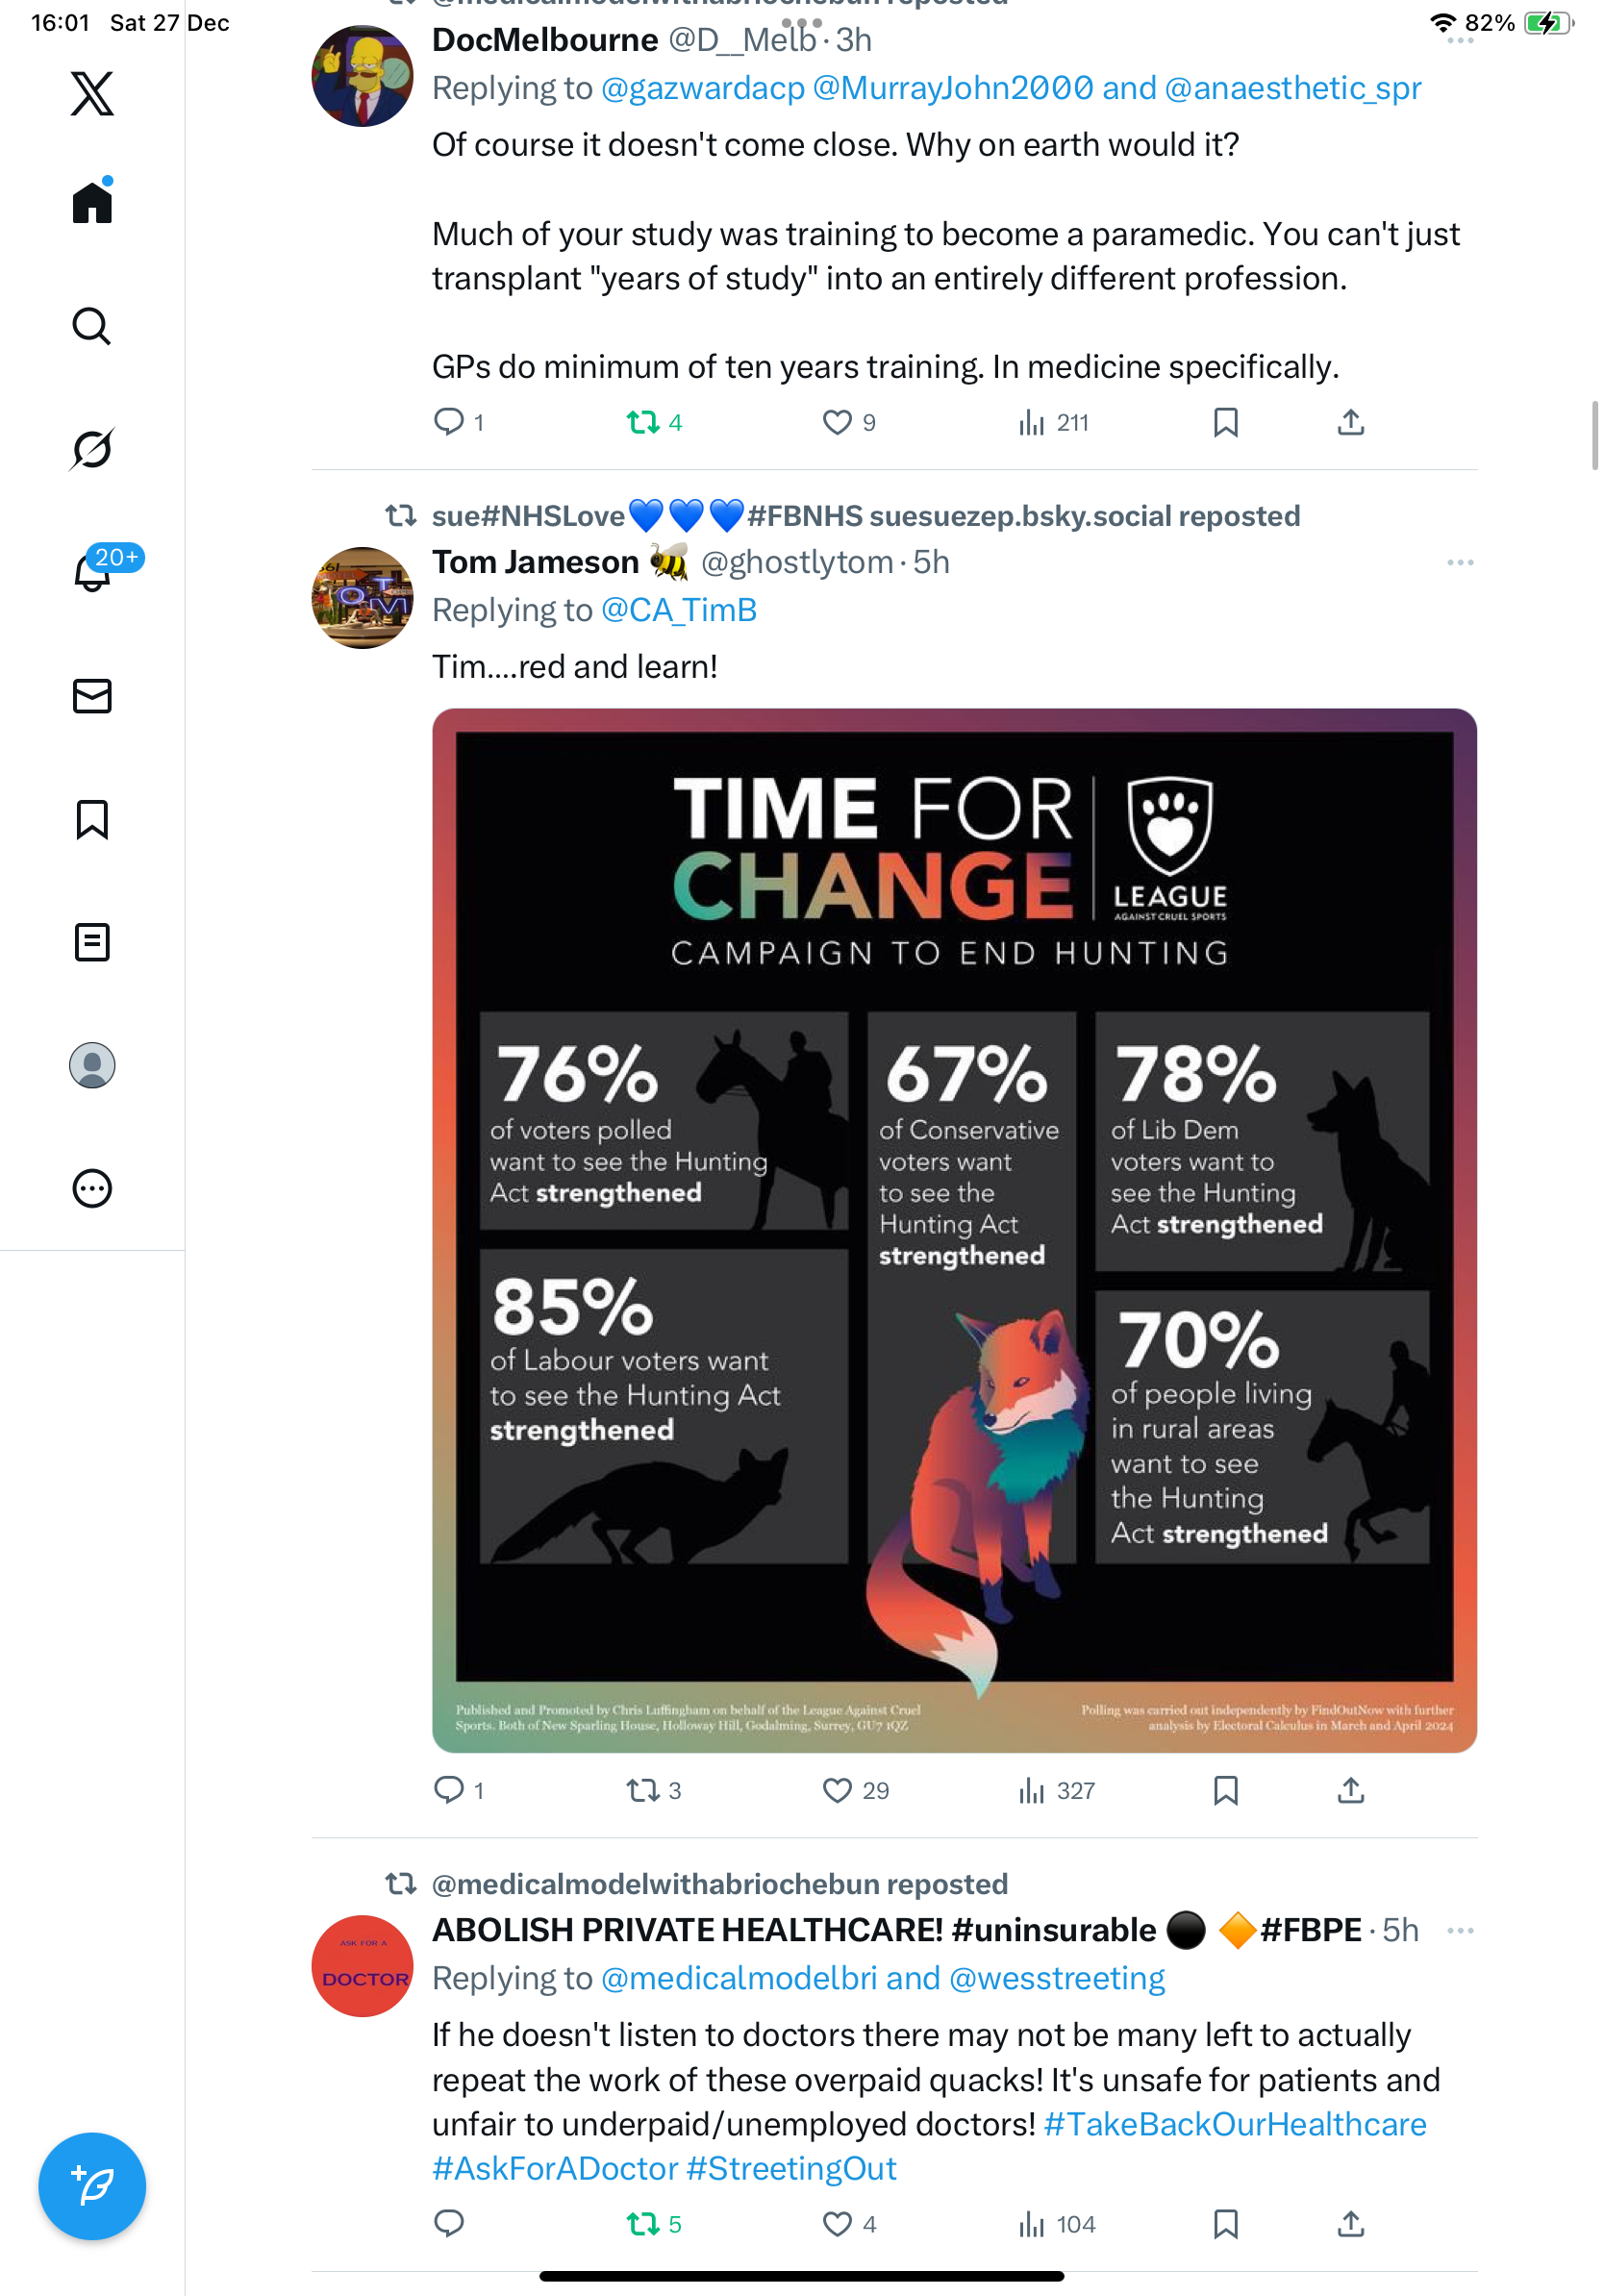Open Lists icon in sidebar
Image resolution: width=1604 pixels, height=2296 pixels.
[92, 942]
